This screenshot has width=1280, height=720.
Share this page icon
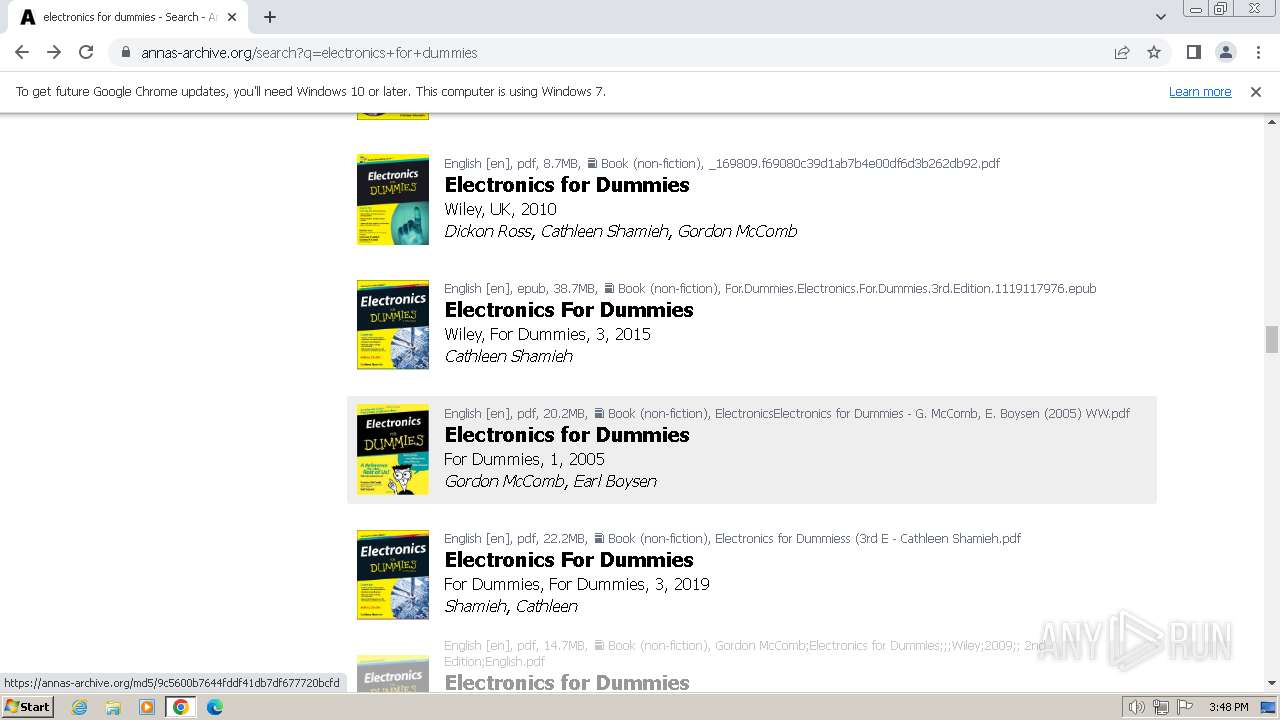[1122, 52]
